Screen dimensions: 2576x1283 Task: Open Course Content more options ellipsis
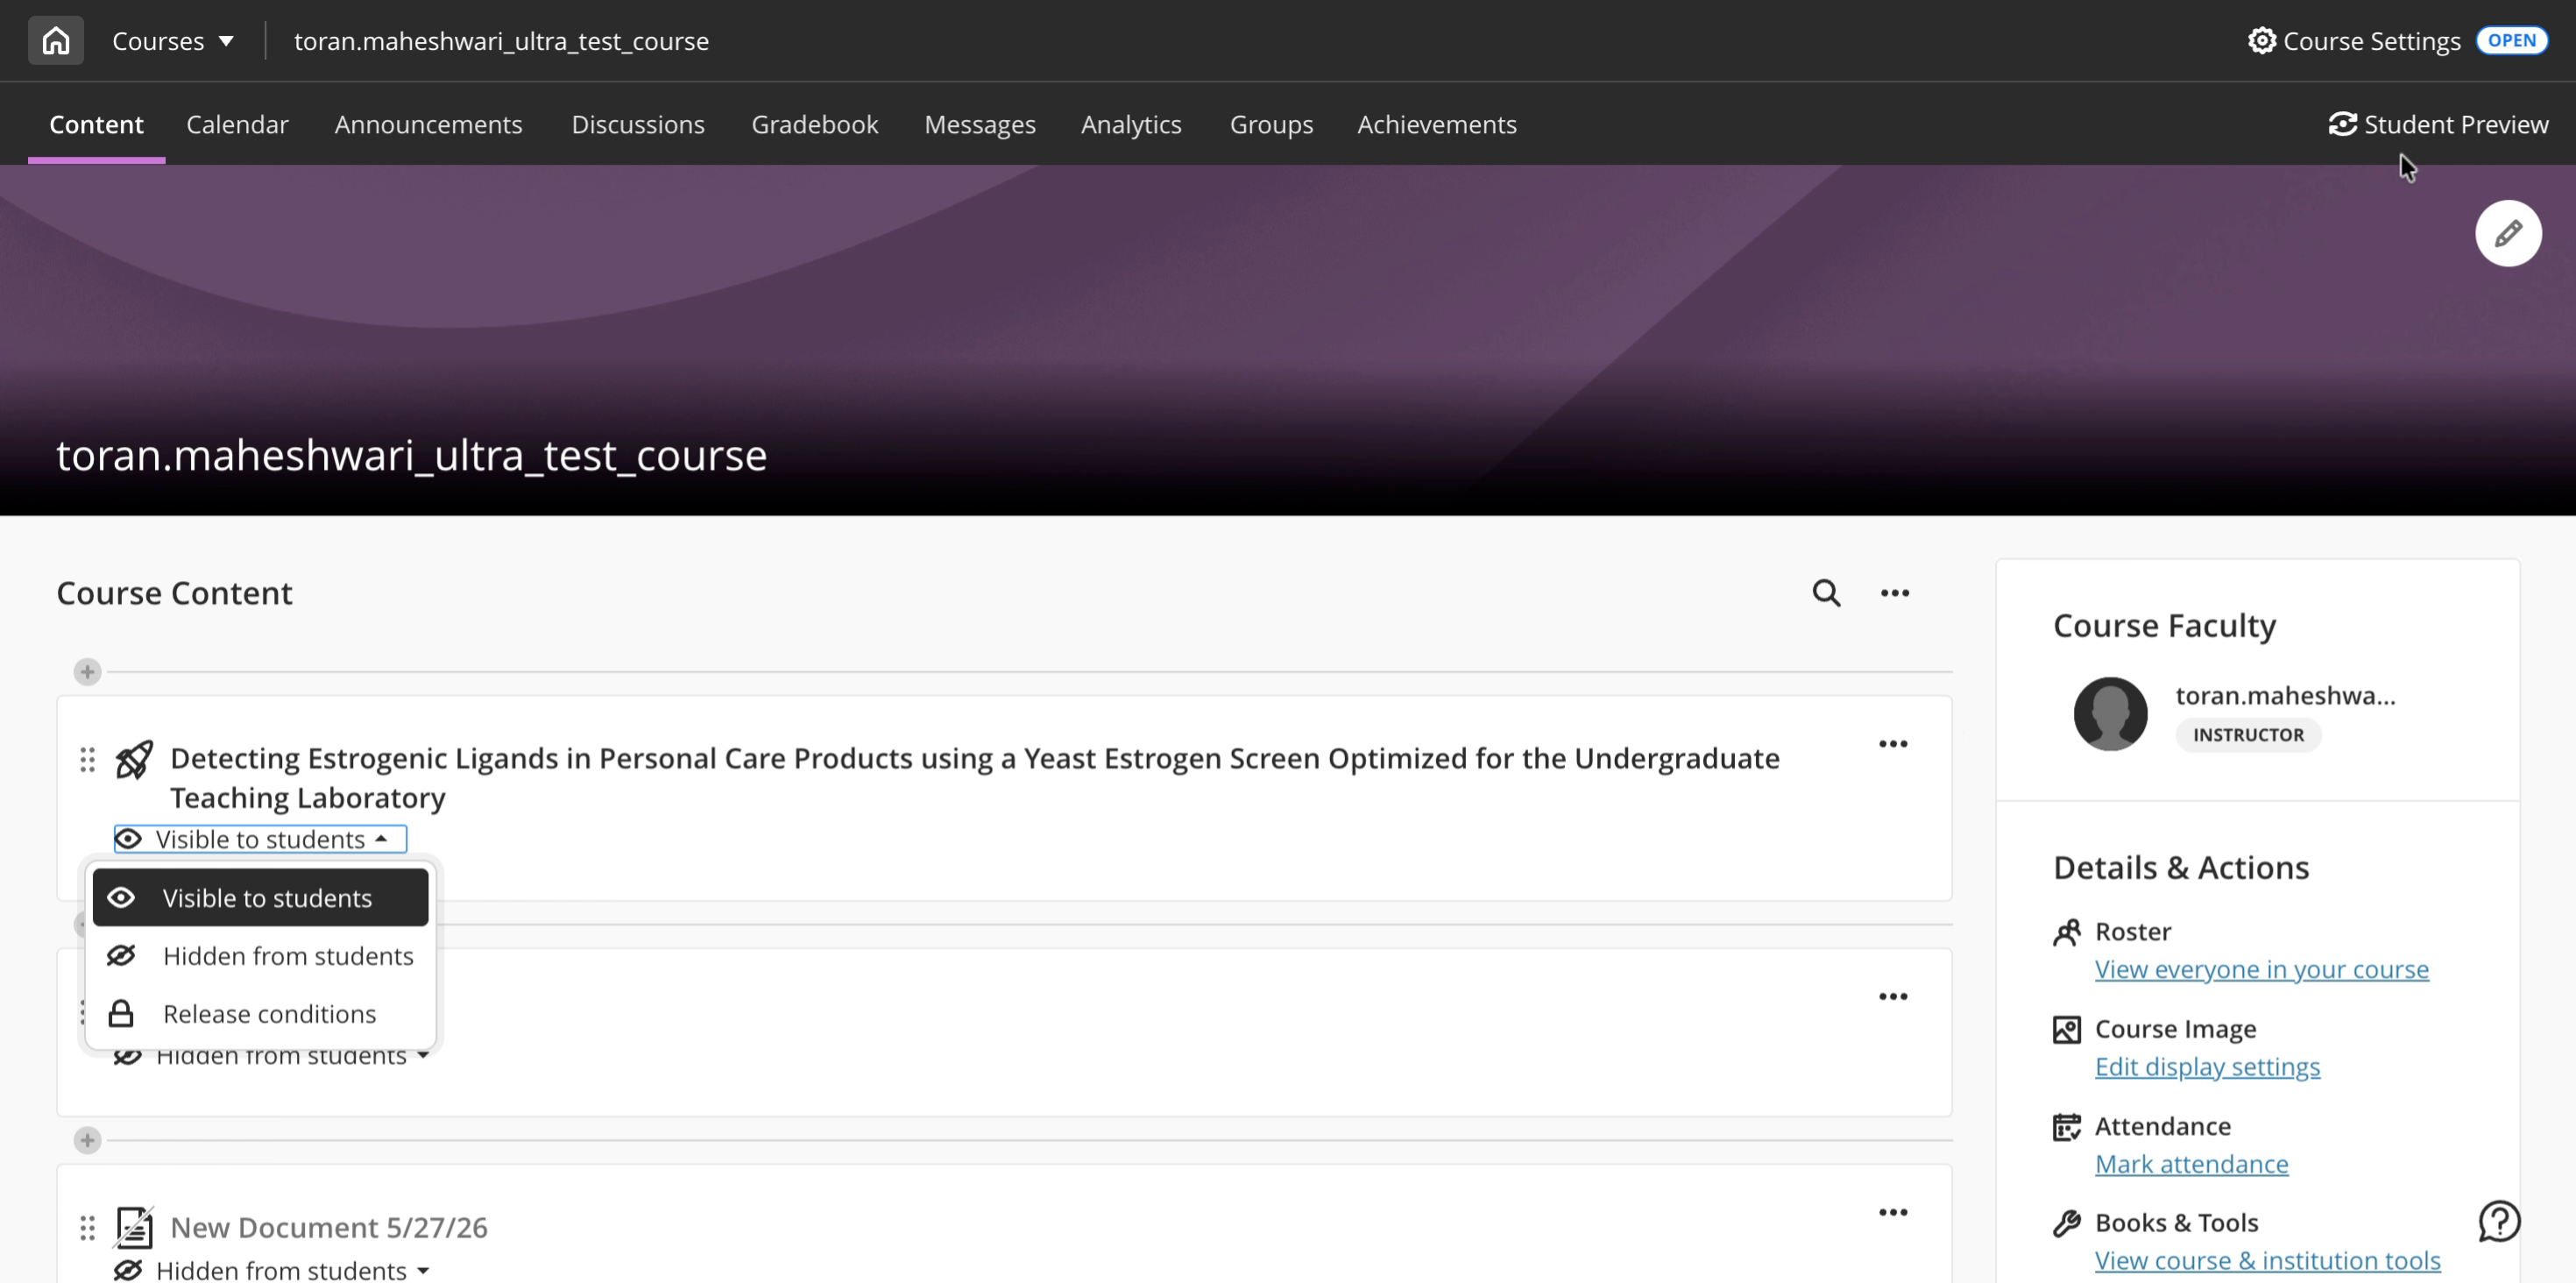[x=1894, y=593]
